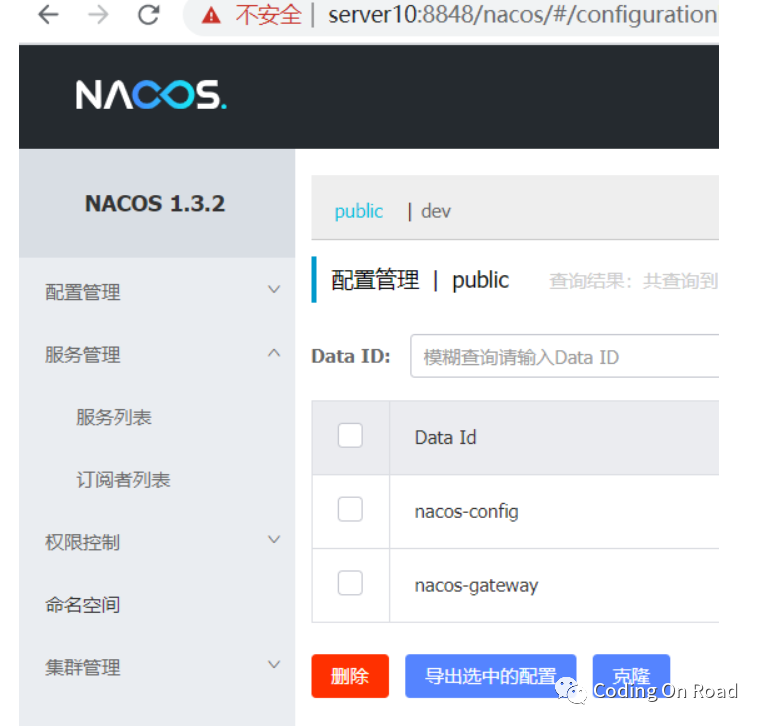
Task: Click the chevron next to 集群管理
Action: point(274,665)
